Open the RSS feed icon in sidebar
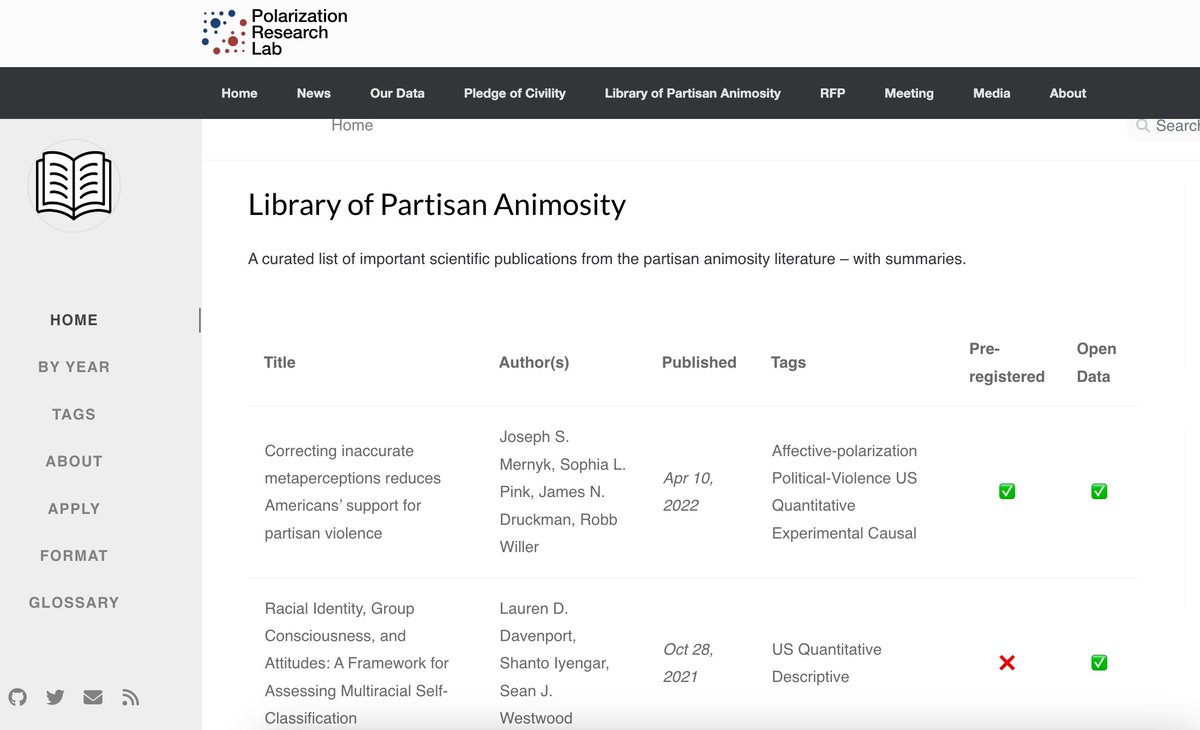The width and height of the screenshot is (1200, 730). [131, 697]
